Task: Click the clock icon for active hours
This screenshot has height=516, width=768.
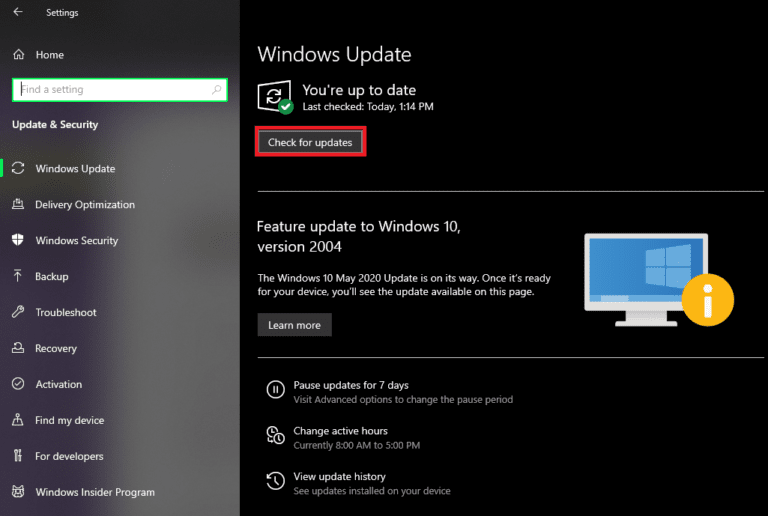Action: [275, 435]
